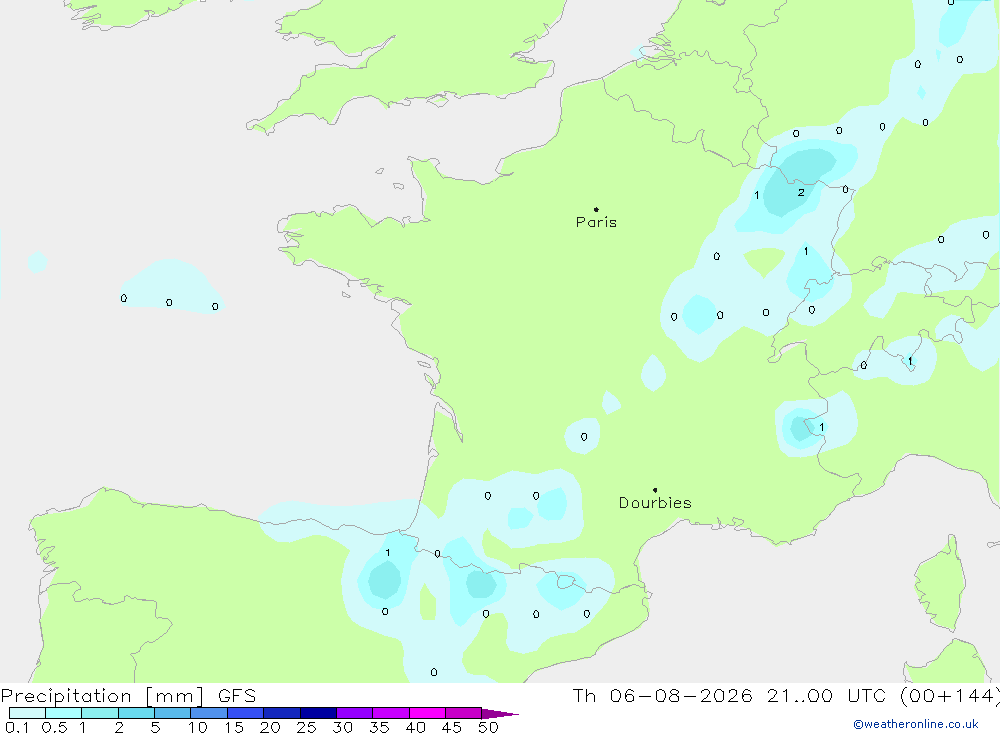Click the 'Precipitation [mm]' legend title
Viewport: 1000px width, 733px height.
(x=102, y=696)
